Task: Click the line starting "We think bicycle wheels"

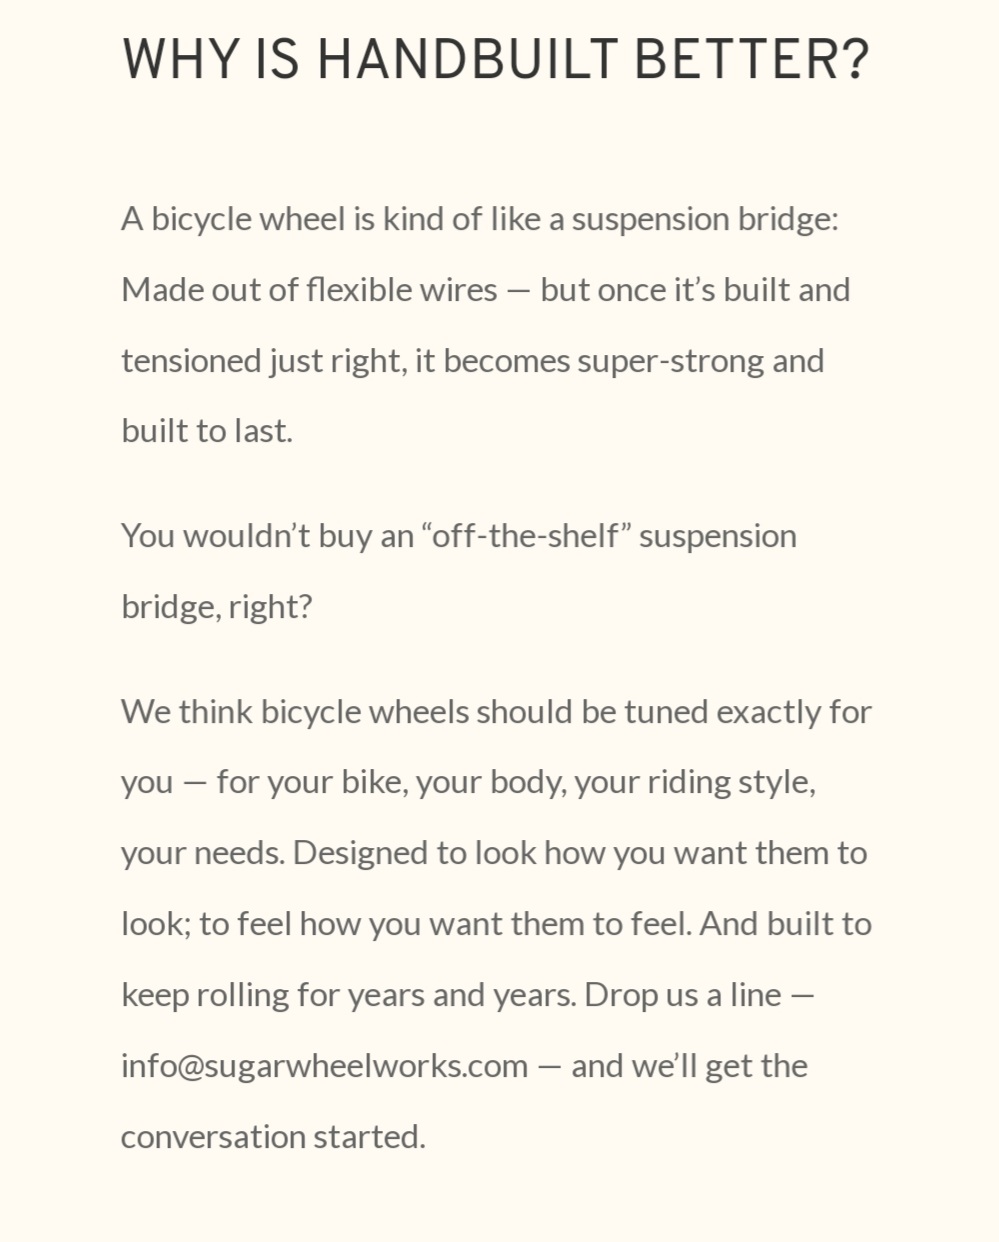Action: (x=496, y=712)
